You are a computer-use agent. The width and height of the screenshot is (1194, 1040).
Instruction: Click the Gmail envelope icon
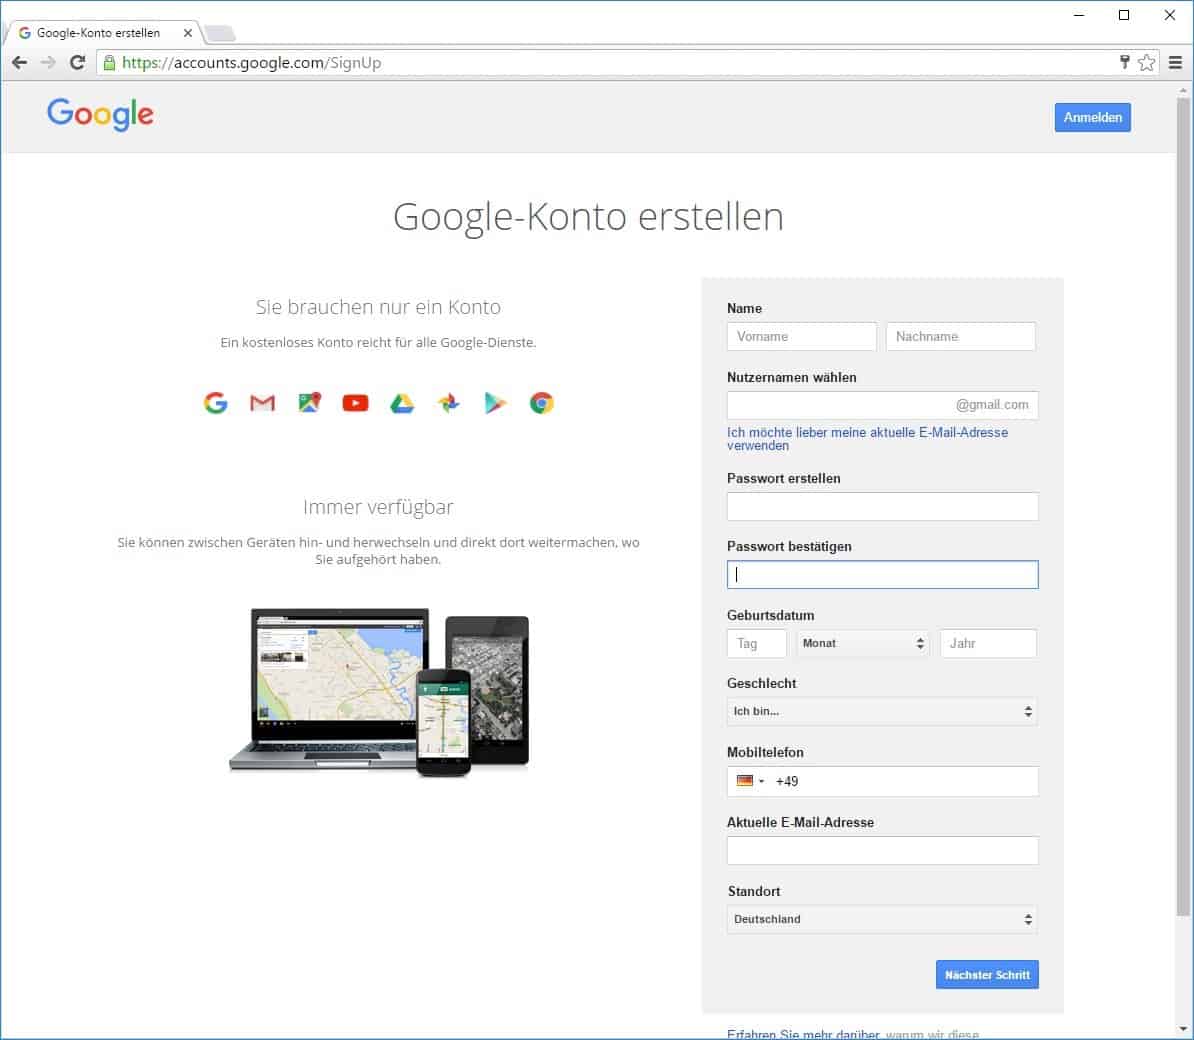pyautogui.click(x=262, y=403)
